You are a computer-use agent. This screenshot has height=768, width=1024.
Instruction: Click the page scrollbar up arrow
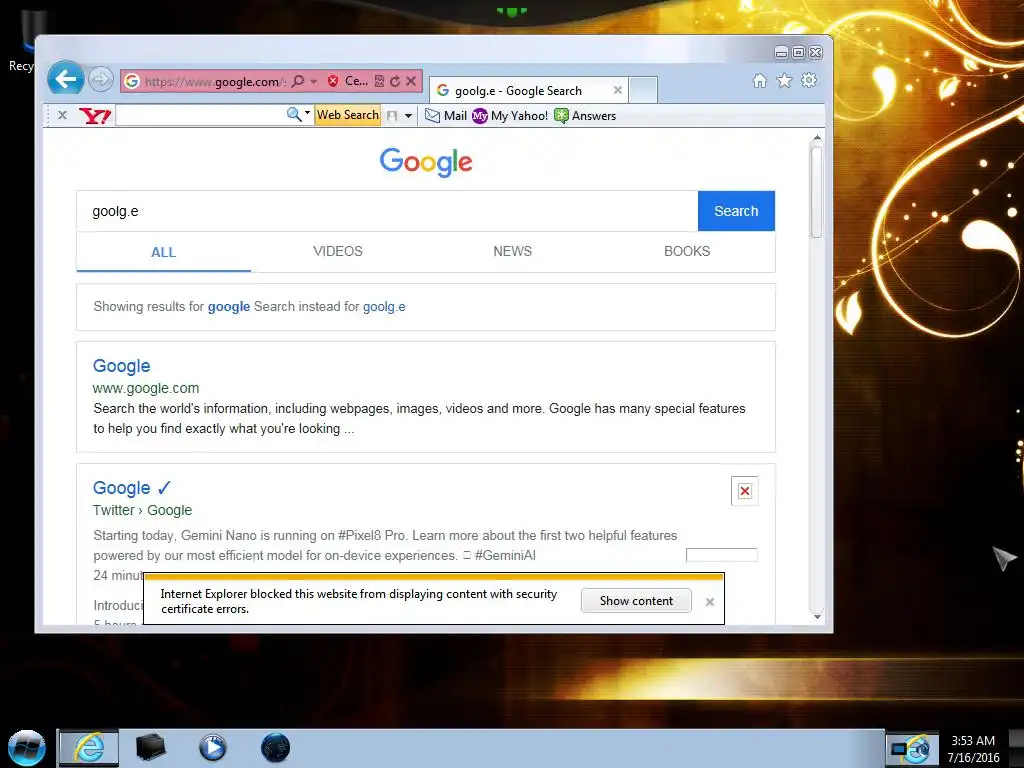[816, 138]
